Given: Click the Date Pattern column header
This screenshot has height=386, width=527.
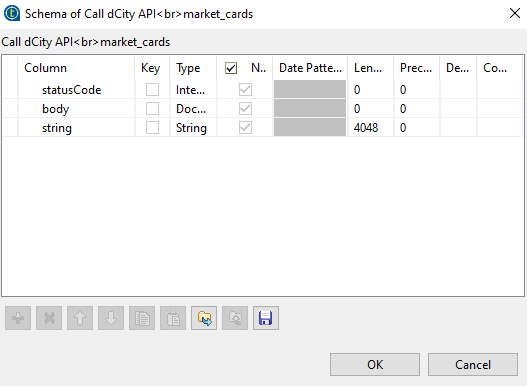Looking at the screenshot, I should 310,68.
